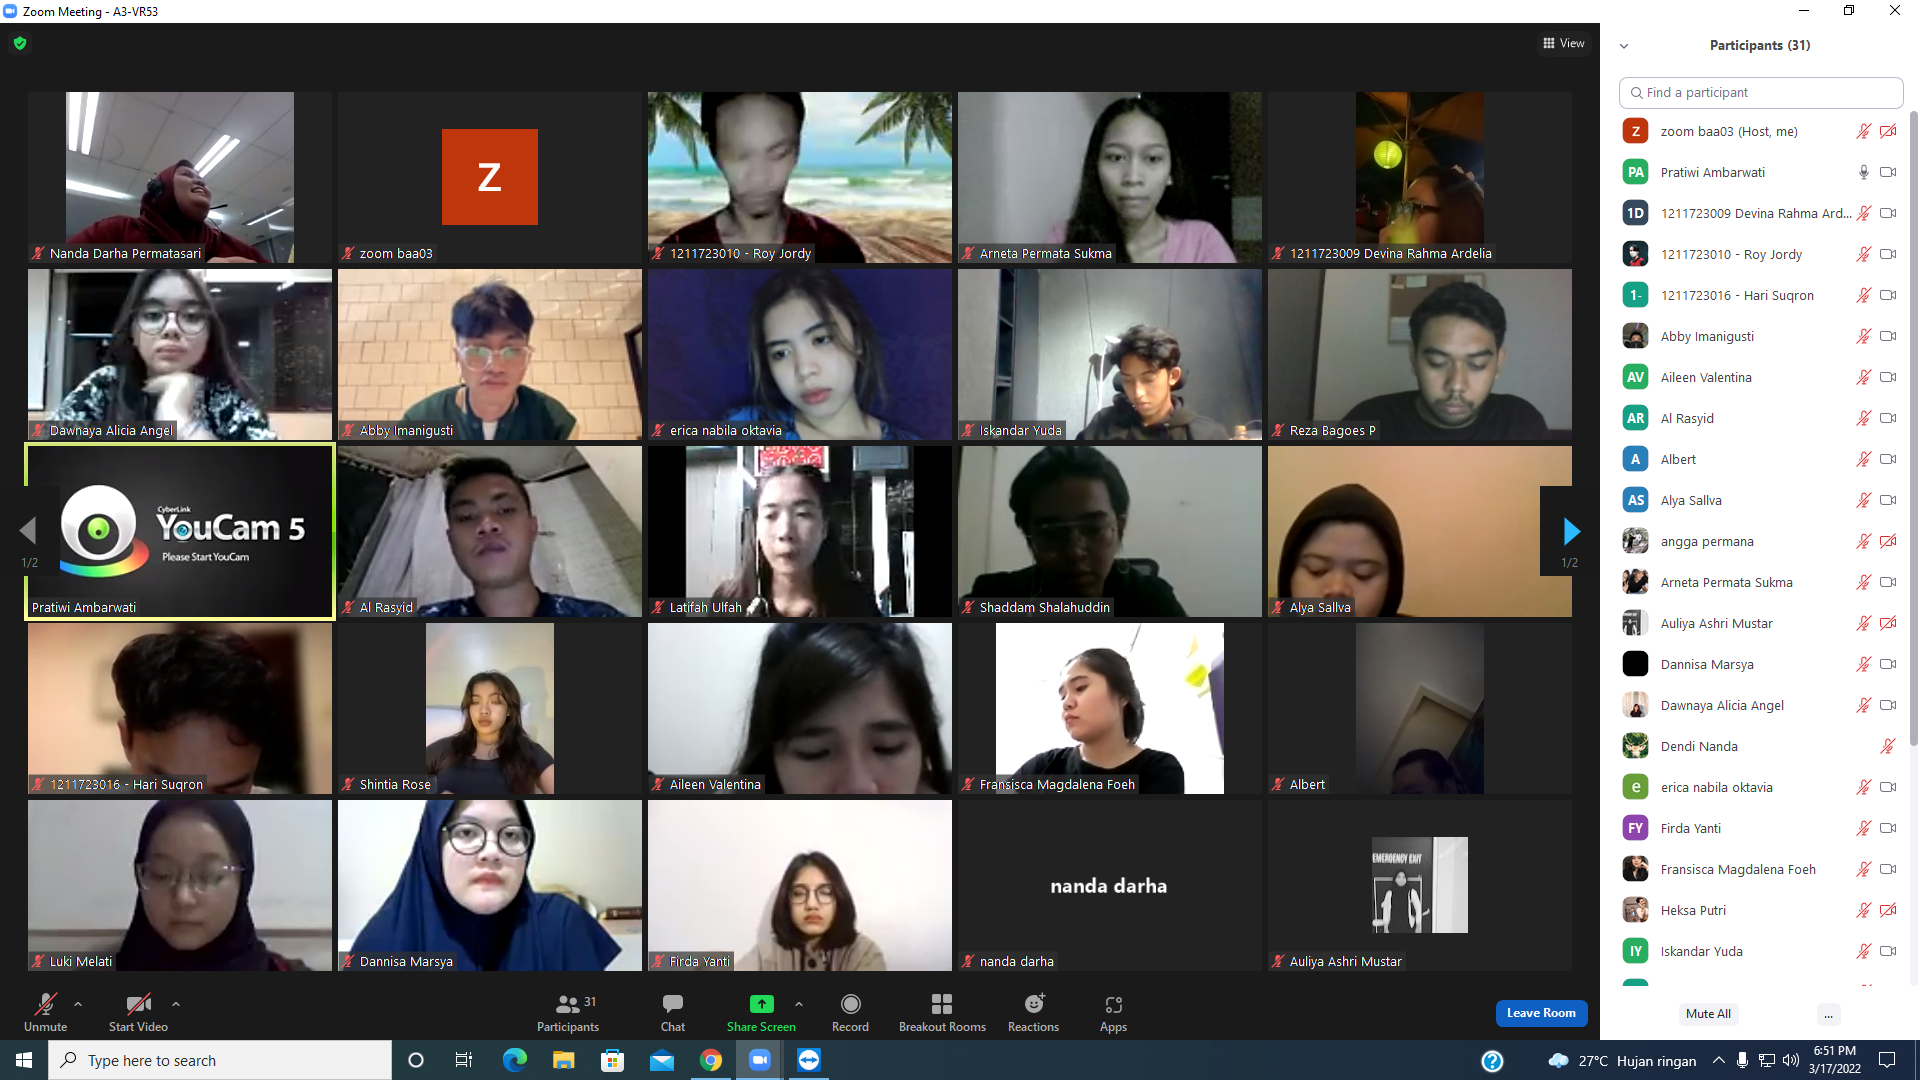Click the taskbar search box
The image size is (1920, 1080).
point(220,1060)
